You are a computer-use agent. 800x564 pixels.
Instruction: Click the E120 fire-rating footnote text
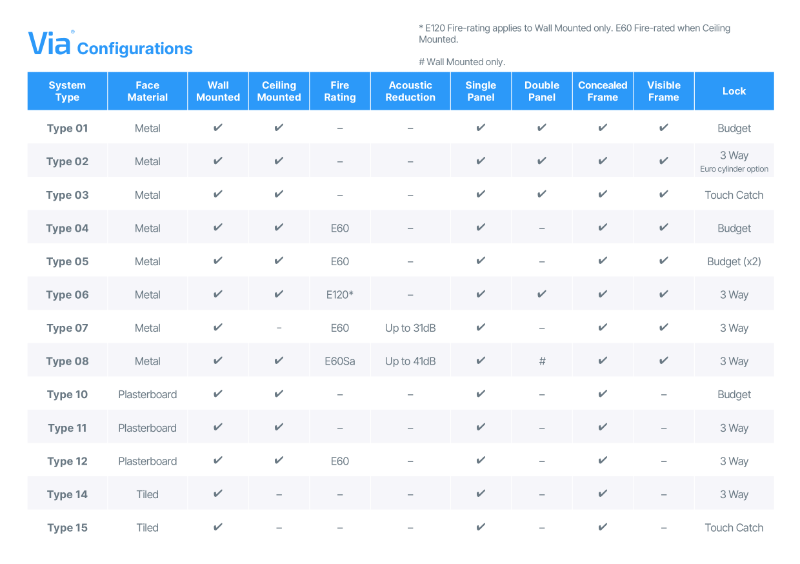574,34
